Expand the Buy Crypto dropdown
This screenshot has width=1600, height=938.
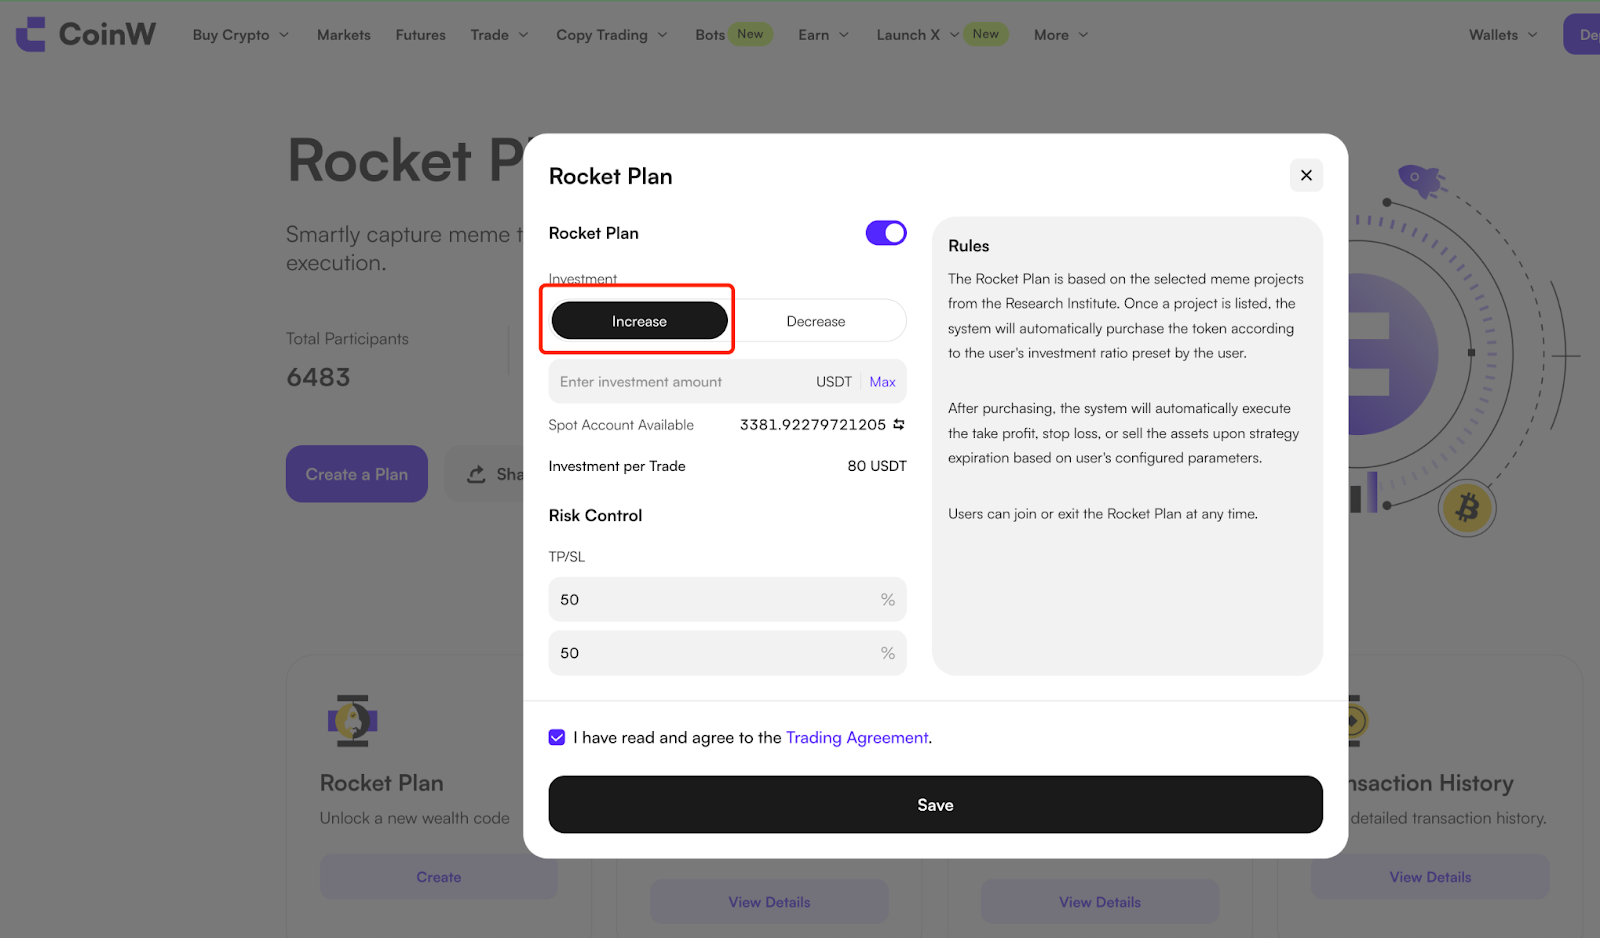241,35
